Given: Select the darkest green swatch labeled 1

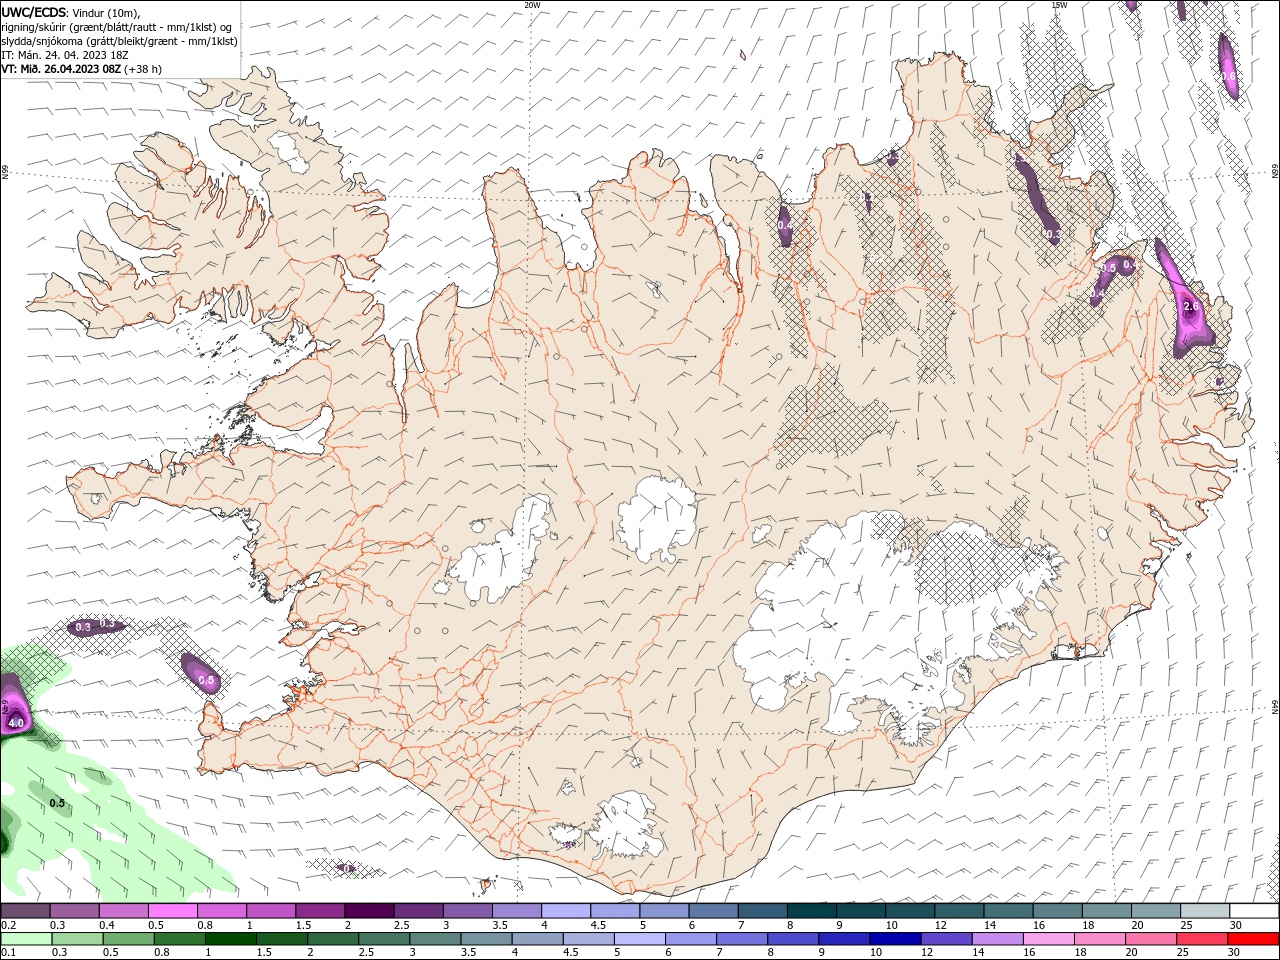Looking at the screenshot, I should pyautogui.click(x=230, y=939).
